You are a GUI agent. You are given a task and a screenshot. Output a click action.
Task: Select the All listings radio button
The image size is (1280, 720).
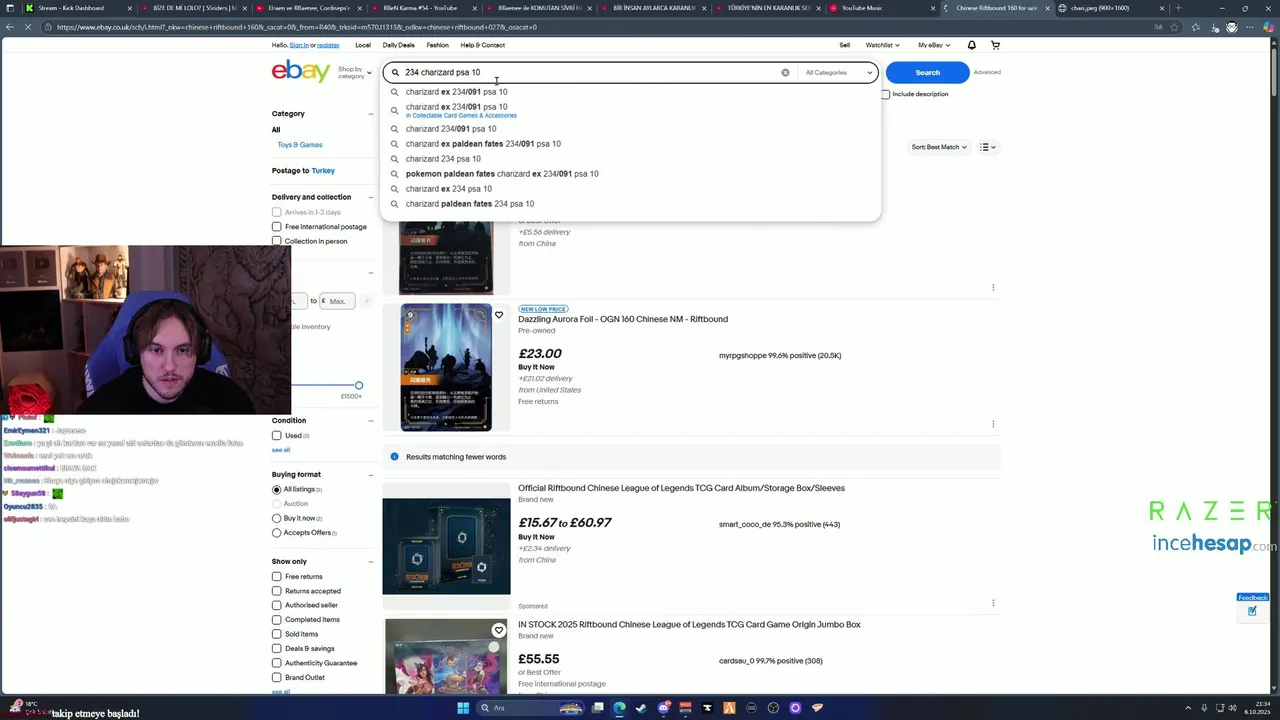pyautogui.click(x=277, y=489)
